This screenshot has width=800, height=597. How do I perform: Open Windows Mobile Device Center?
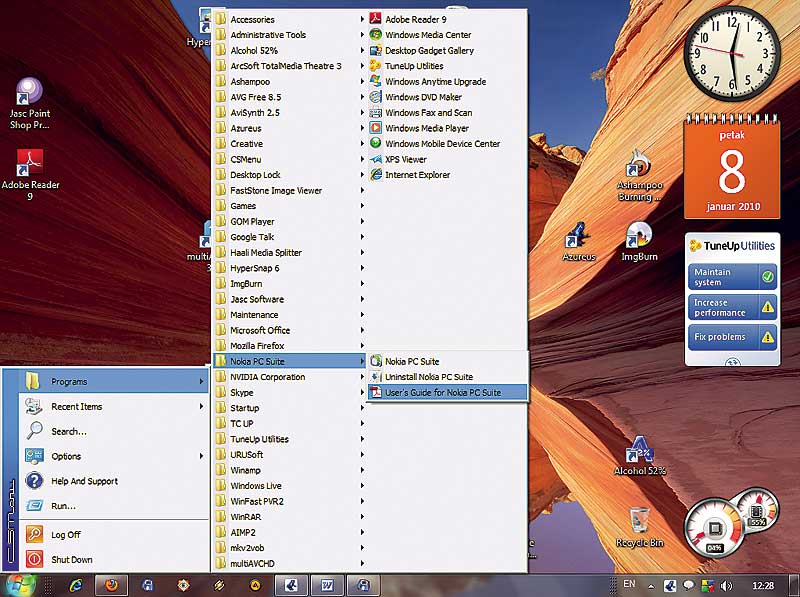click(x=446, y=144)
